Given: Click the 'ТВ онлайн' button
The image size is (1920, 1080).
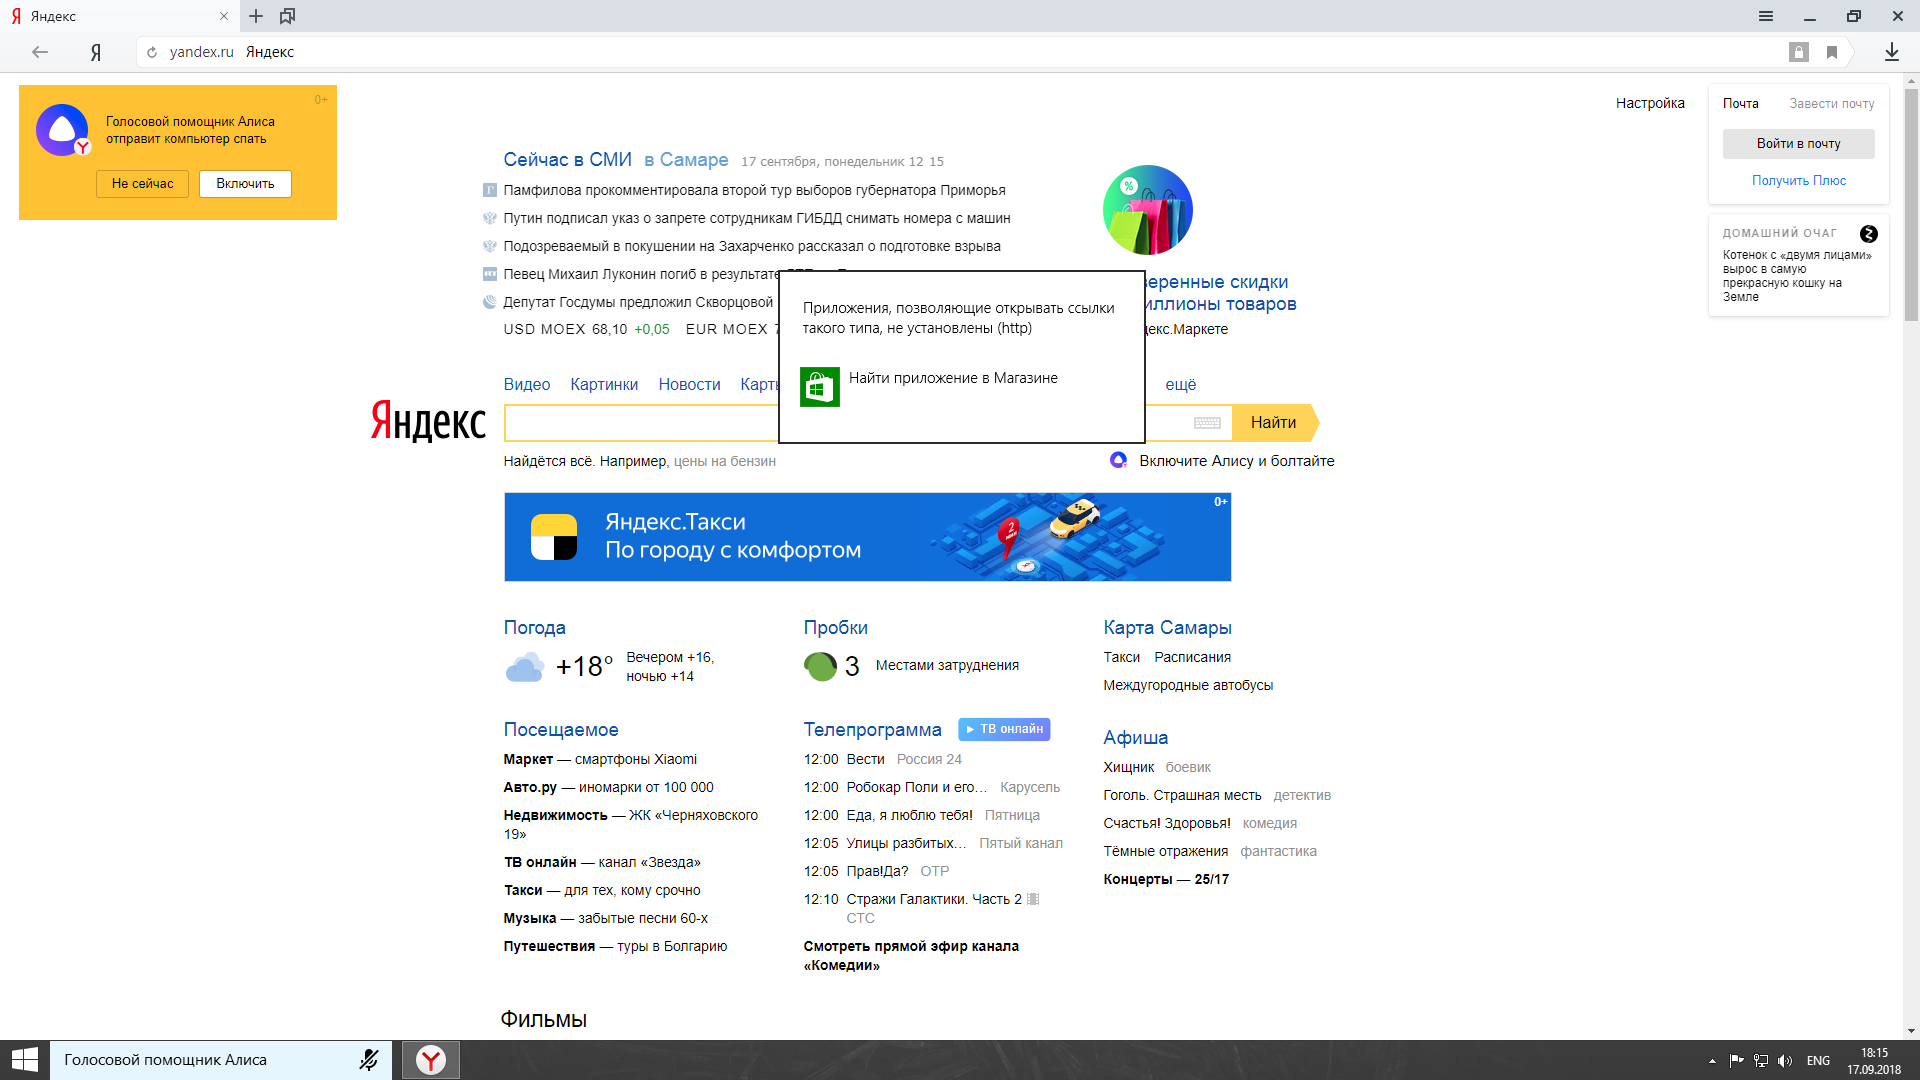Looking at the screenshot, I should 1004,729.
